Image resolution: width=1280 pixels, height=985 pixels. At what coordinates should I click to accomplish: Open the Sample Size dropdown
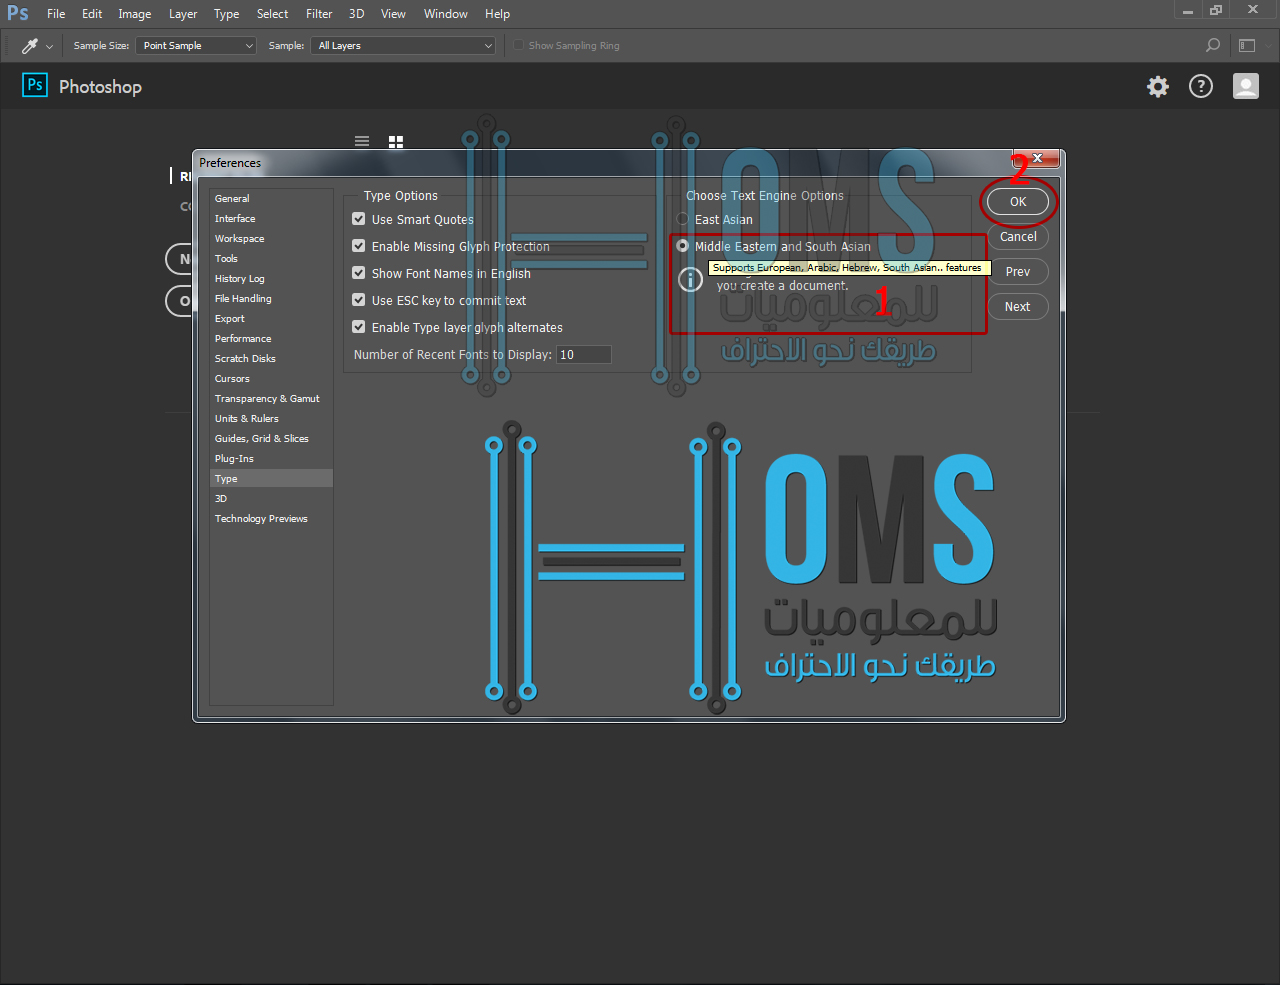(x=196, y=45)
